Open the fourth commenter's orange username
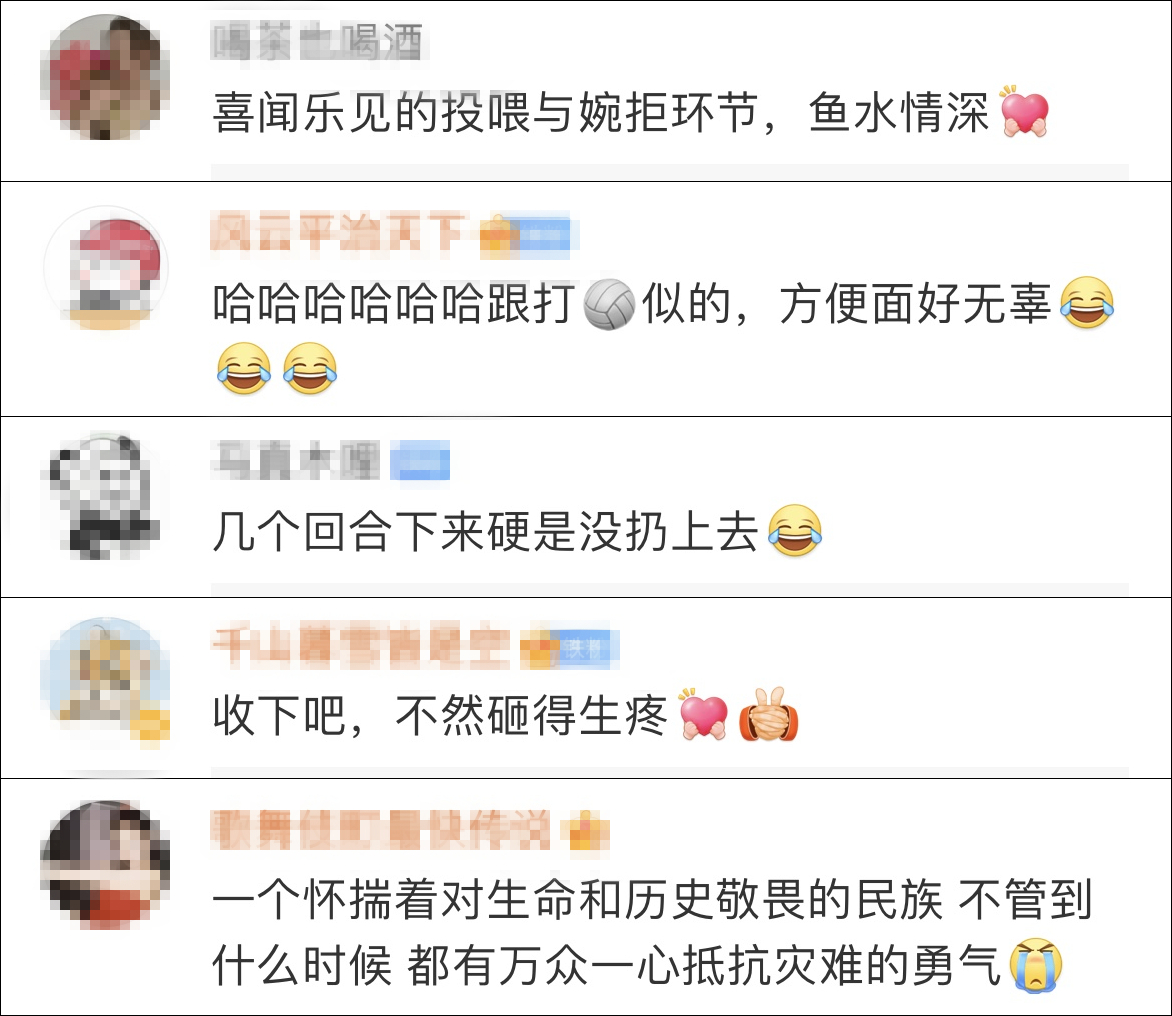Image resolution: width=1172 pixels, height=1016 pixels. click(x=360, y=647)
